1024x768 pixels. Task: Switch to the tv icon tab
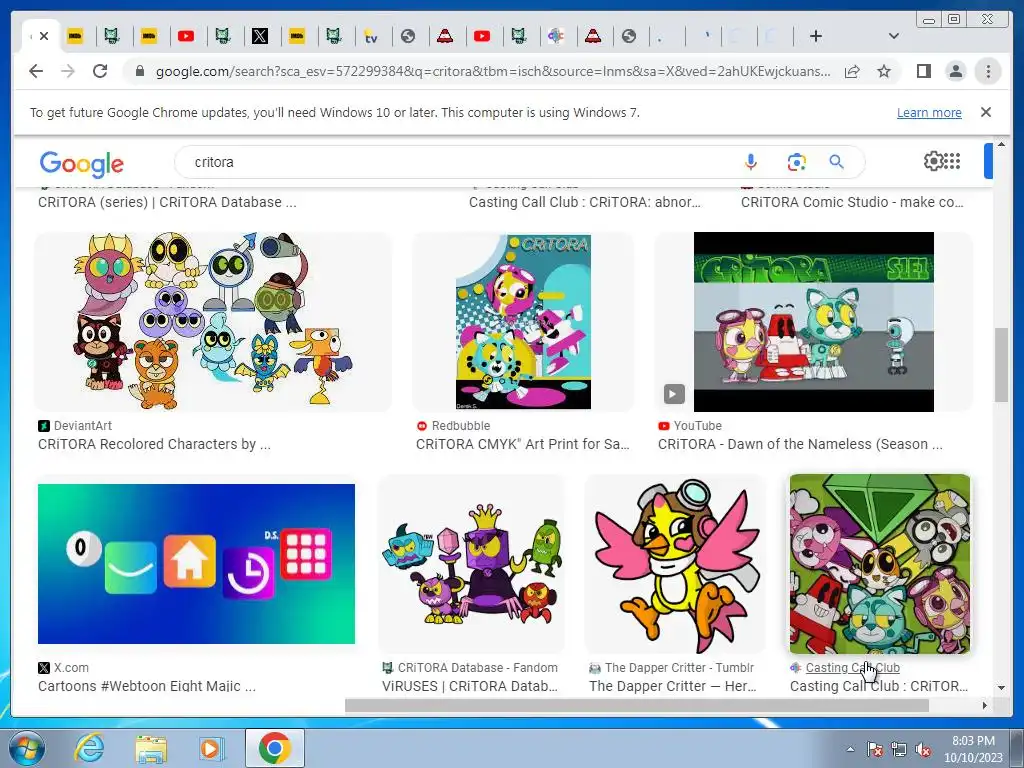371,36
